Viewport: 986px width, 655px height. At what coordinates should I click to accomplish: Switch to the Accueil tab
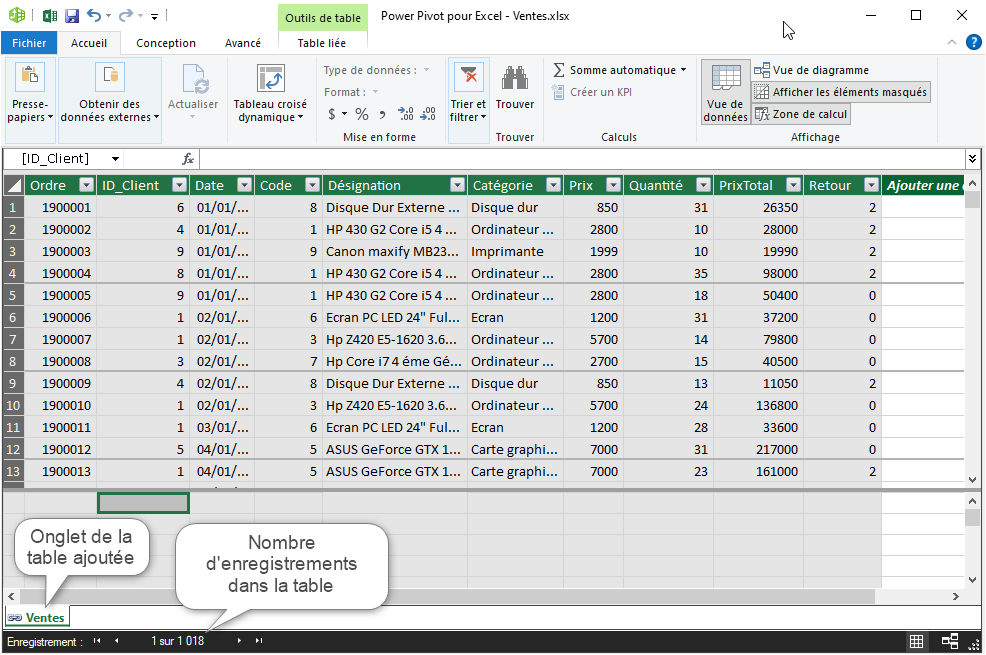[89, 43]
